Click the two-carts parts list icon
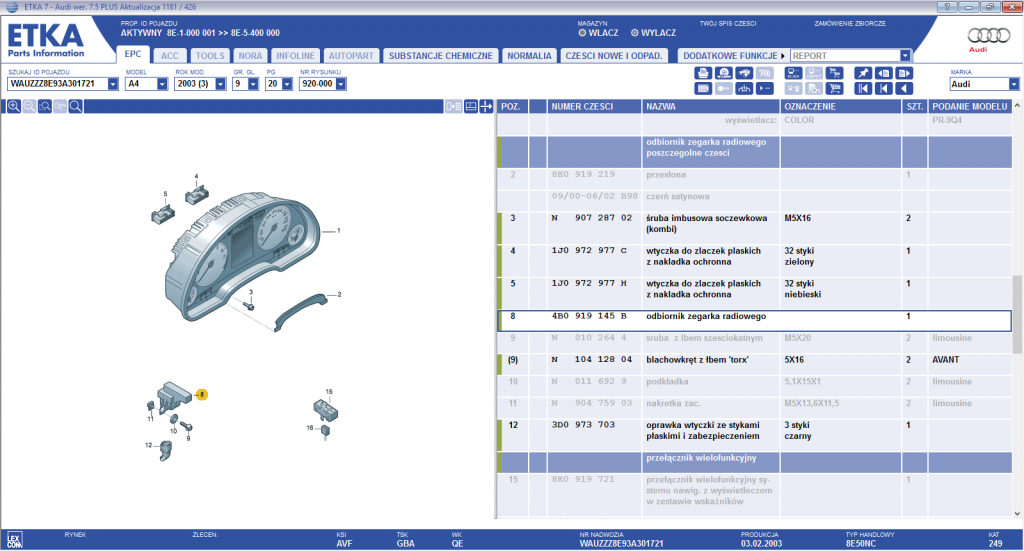This screenshot has height=551, width=1024. click(835, 73)
